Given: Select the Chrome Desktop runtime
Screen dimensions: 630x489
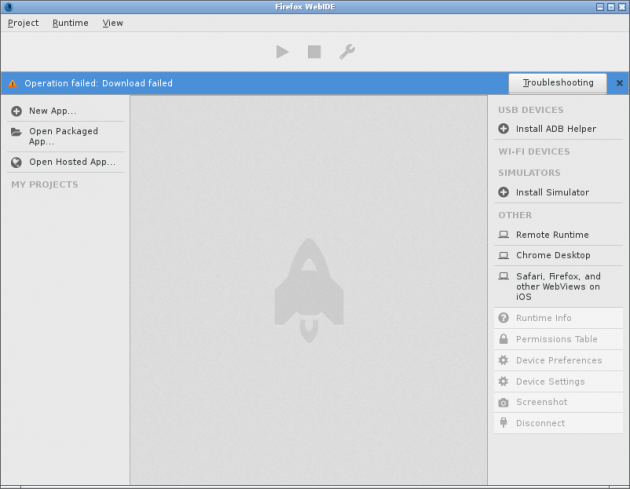Looking at the screenshot, I should (x=558, y=256).
